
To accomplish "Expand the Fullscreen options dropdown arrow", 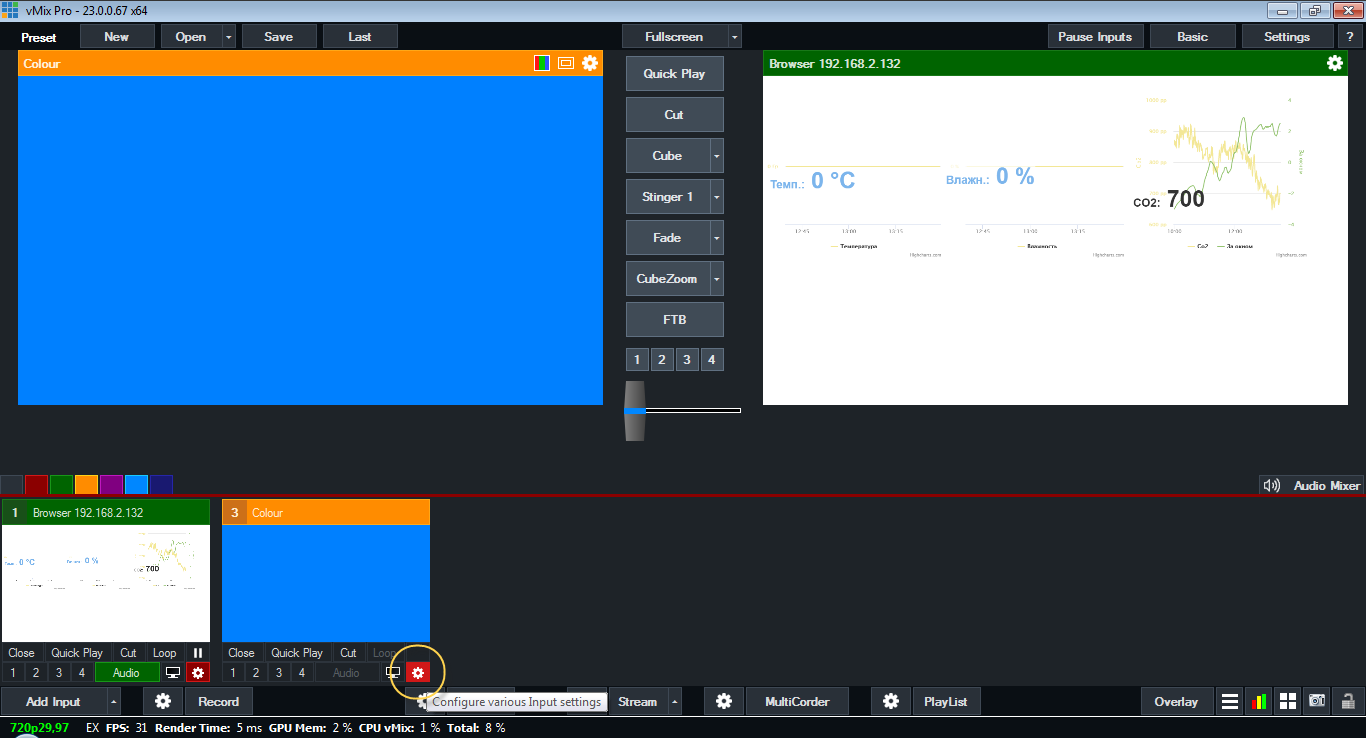I will pyautogui.click(x=735, y=37).
